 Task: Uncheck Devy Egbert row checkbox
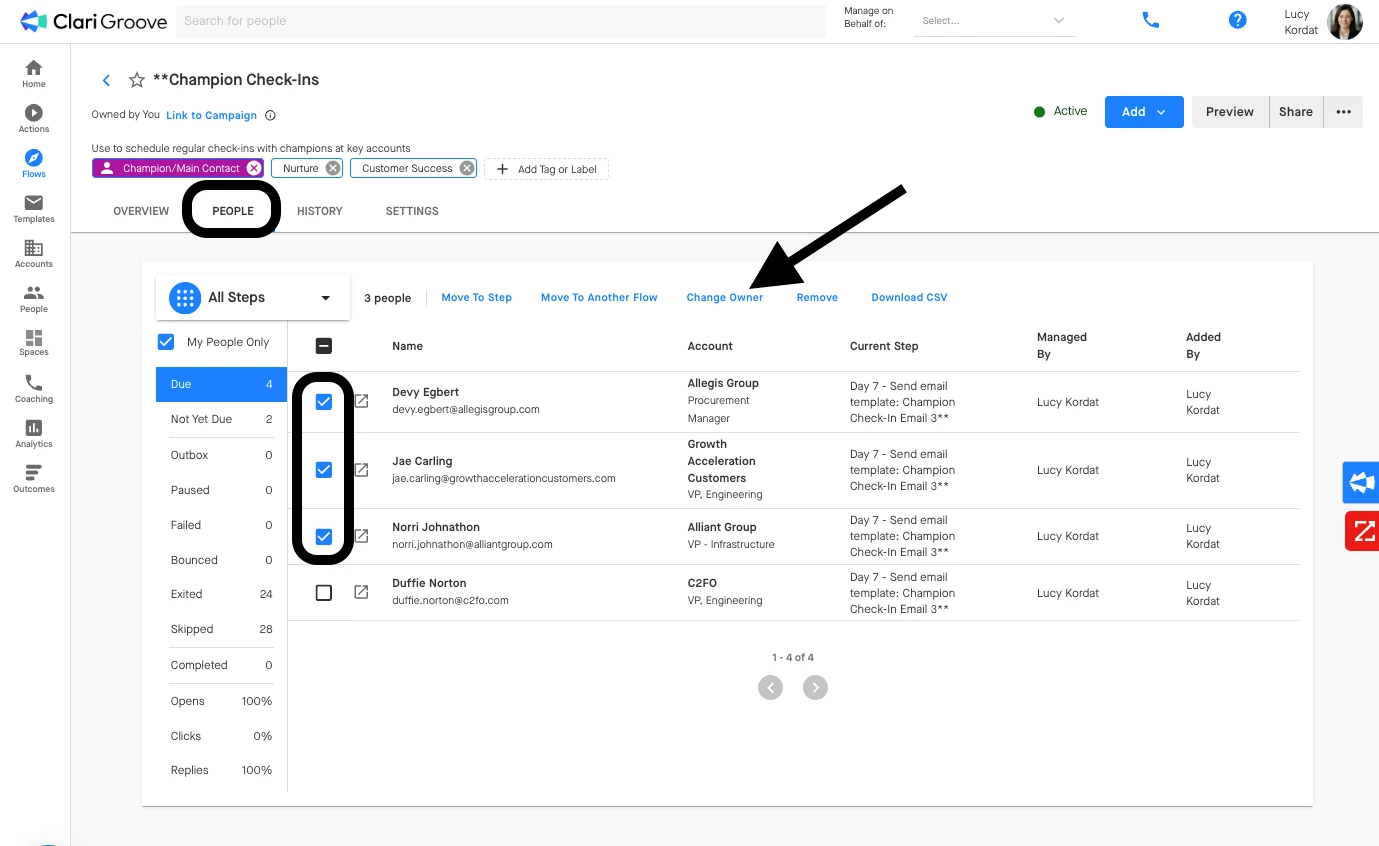tap(324, 401)
